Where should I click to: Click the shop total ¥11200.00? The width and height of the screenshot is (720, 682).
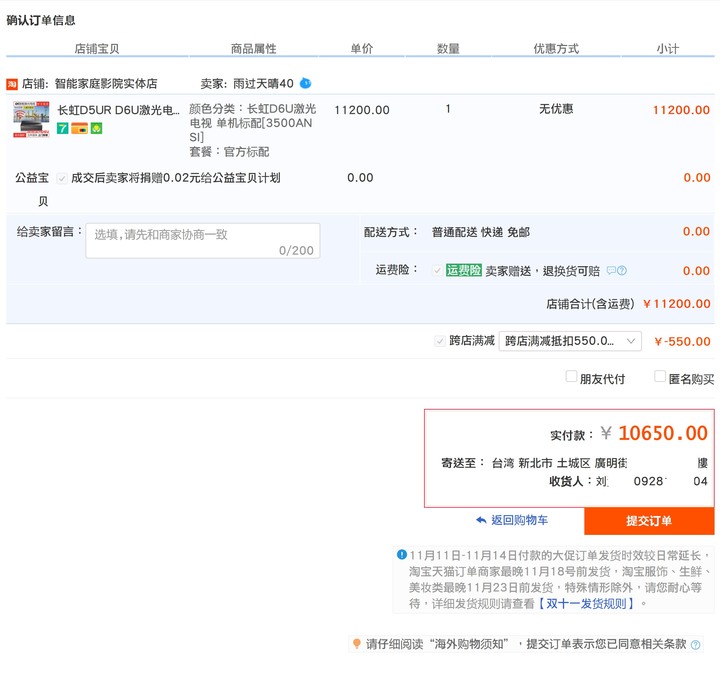[677, 304]
